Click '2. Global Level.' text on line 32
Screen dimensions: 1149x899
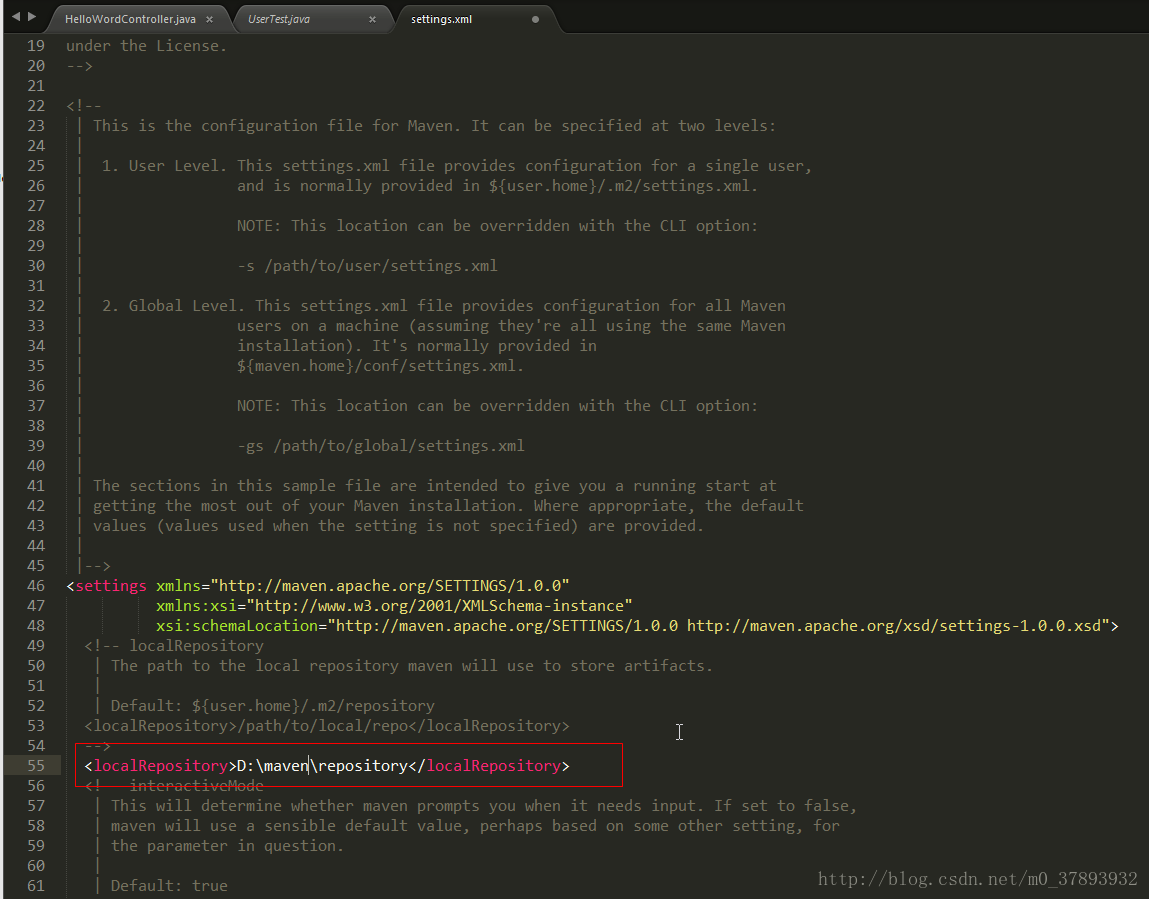click(174, 306)
